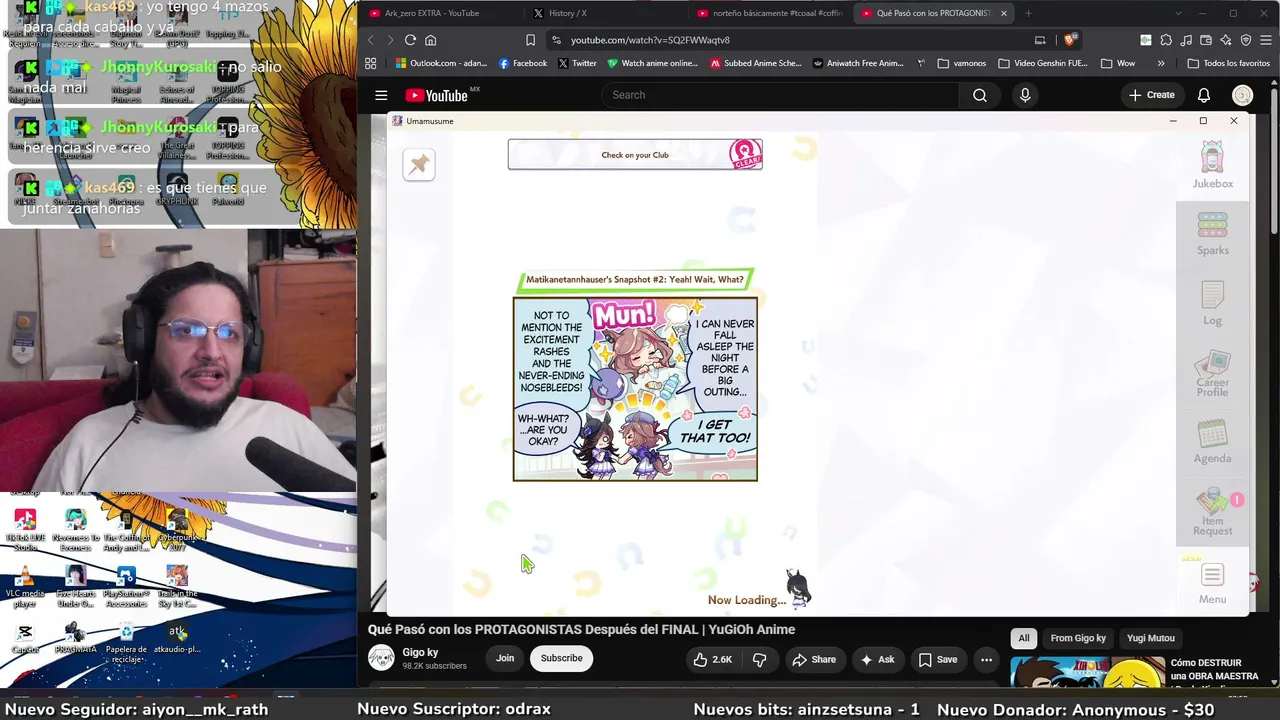Start voice search with microphone icon

(x=1025, y=95)
